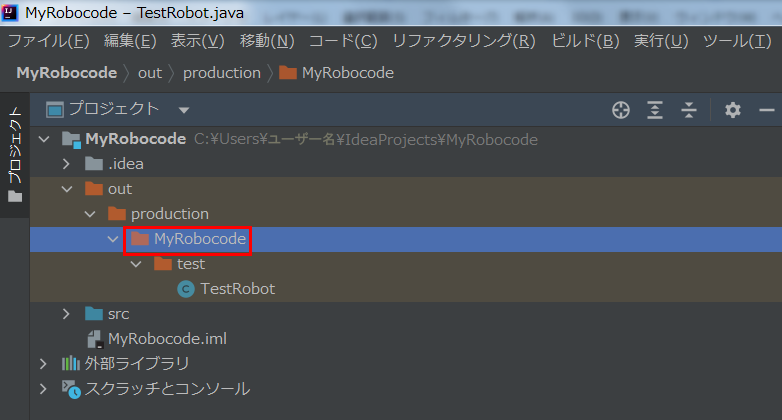Open the 表示(V) menu

[197, 41]
